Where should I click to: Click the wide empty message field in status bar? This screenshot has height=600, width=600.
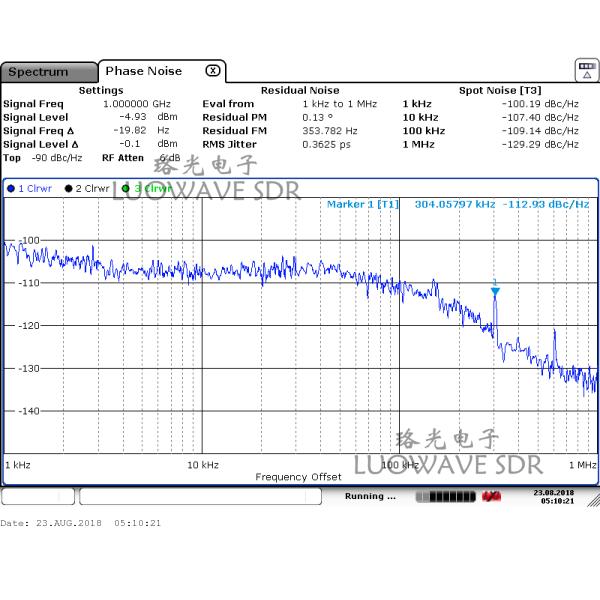tap(201, 496)
